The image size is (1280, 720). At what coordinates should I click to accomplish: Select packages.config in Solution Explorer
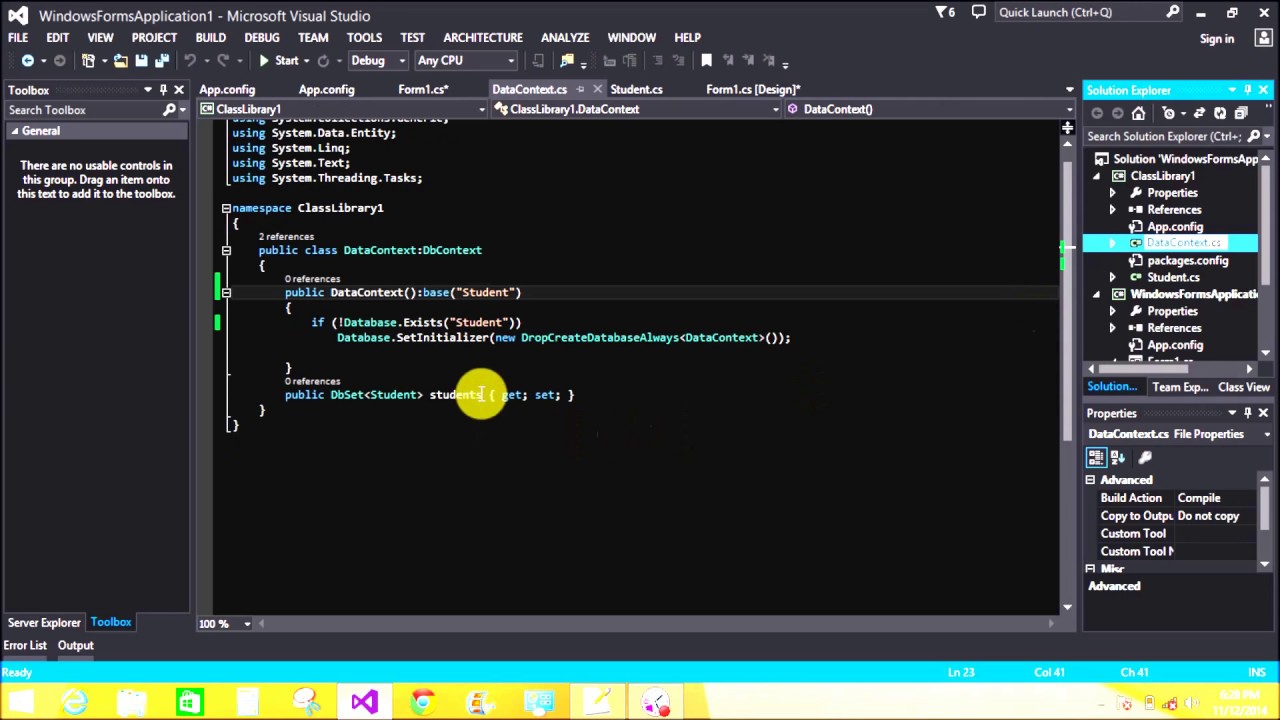[1187, 260]
